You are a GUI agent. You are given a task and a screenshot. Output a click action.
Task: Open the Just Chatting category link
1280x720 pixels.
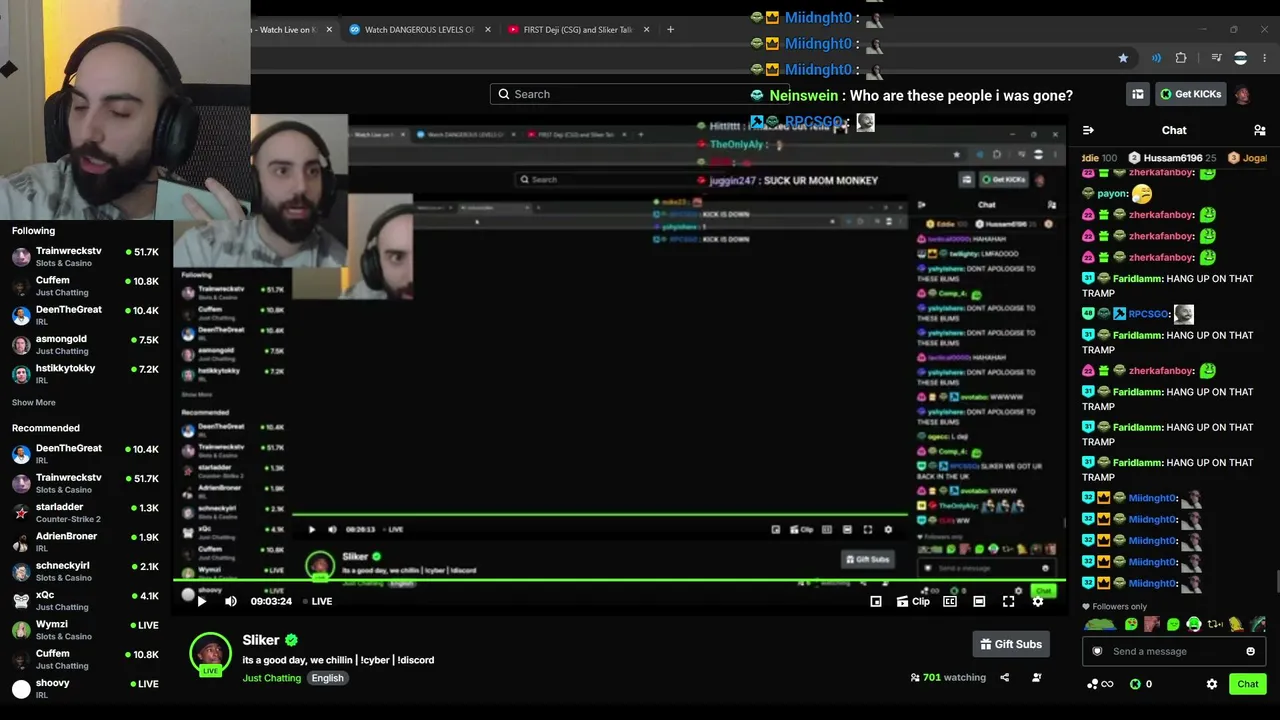[x=271, y=678]
